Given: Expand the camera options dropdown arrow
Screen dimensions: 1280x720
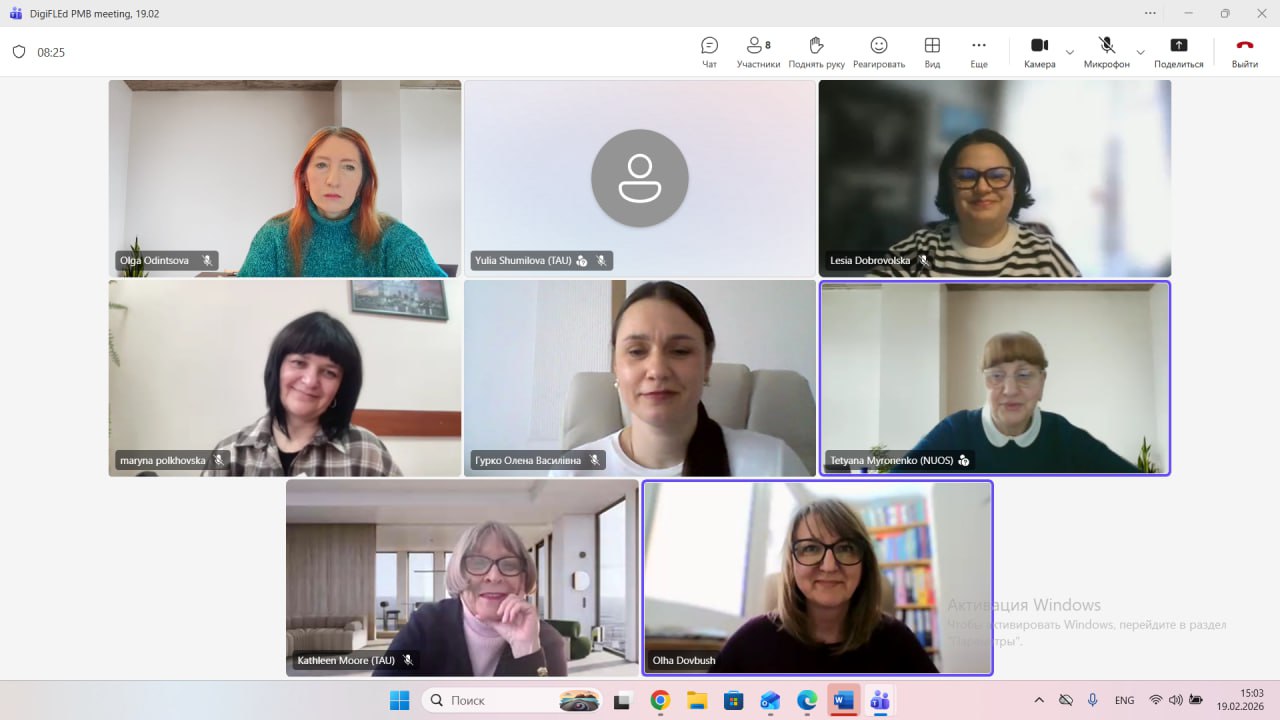Looking at the screenshot, I should coord(1070,52).
